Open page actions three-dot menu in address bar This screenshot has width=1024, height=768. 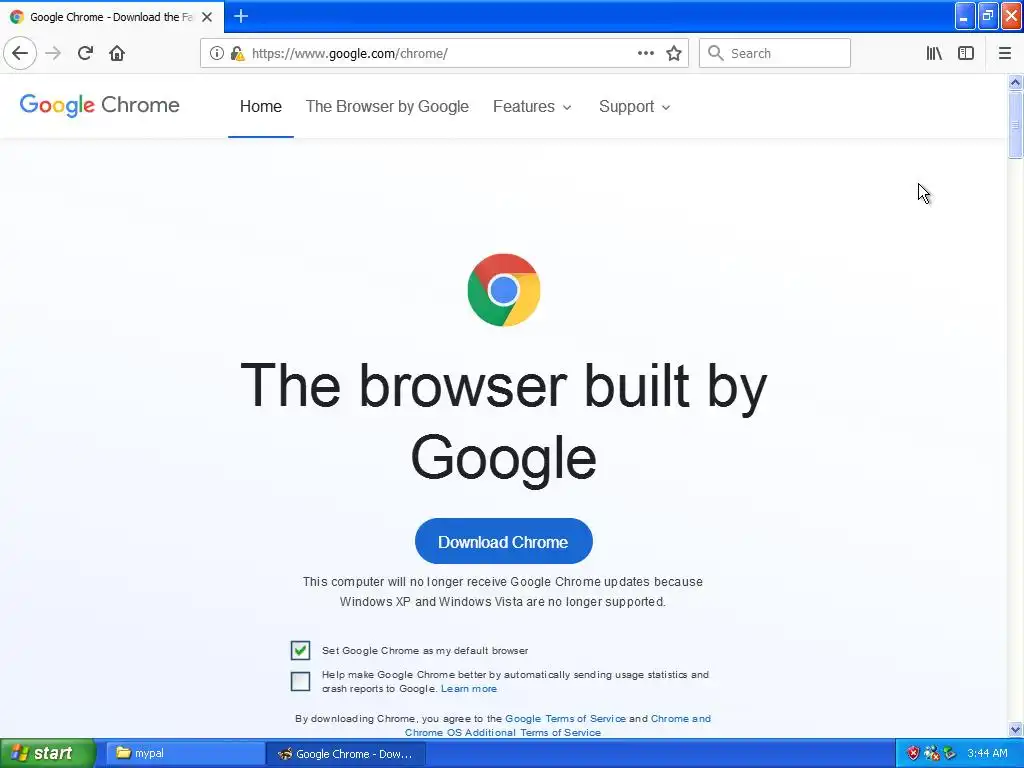coord(645,53)
